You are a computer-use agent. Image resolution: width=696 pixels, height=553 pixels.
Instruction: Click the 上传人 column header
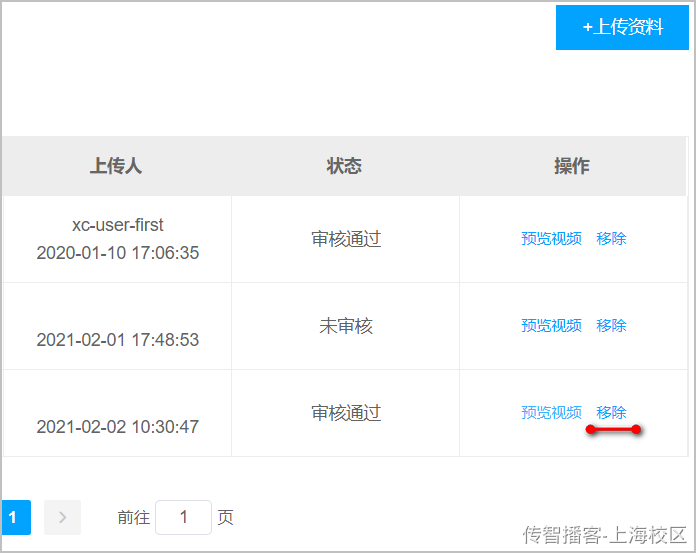tap(116, 166)
